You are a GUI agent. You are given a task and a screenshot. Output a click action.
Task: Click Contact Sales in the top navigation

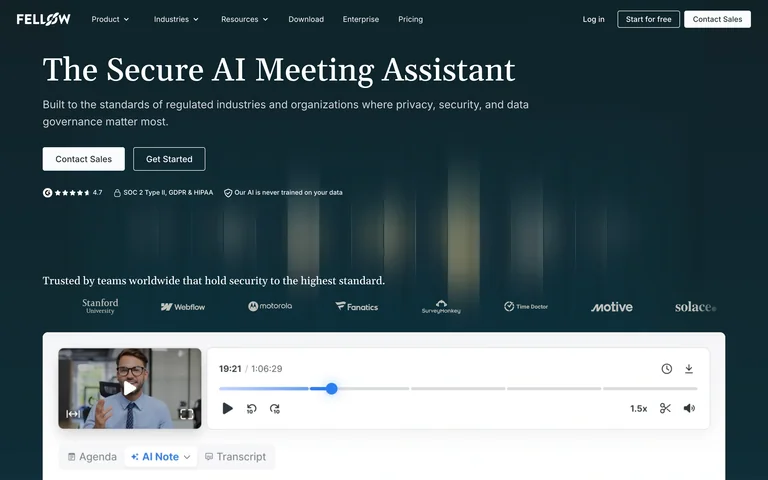pos(718,19)
